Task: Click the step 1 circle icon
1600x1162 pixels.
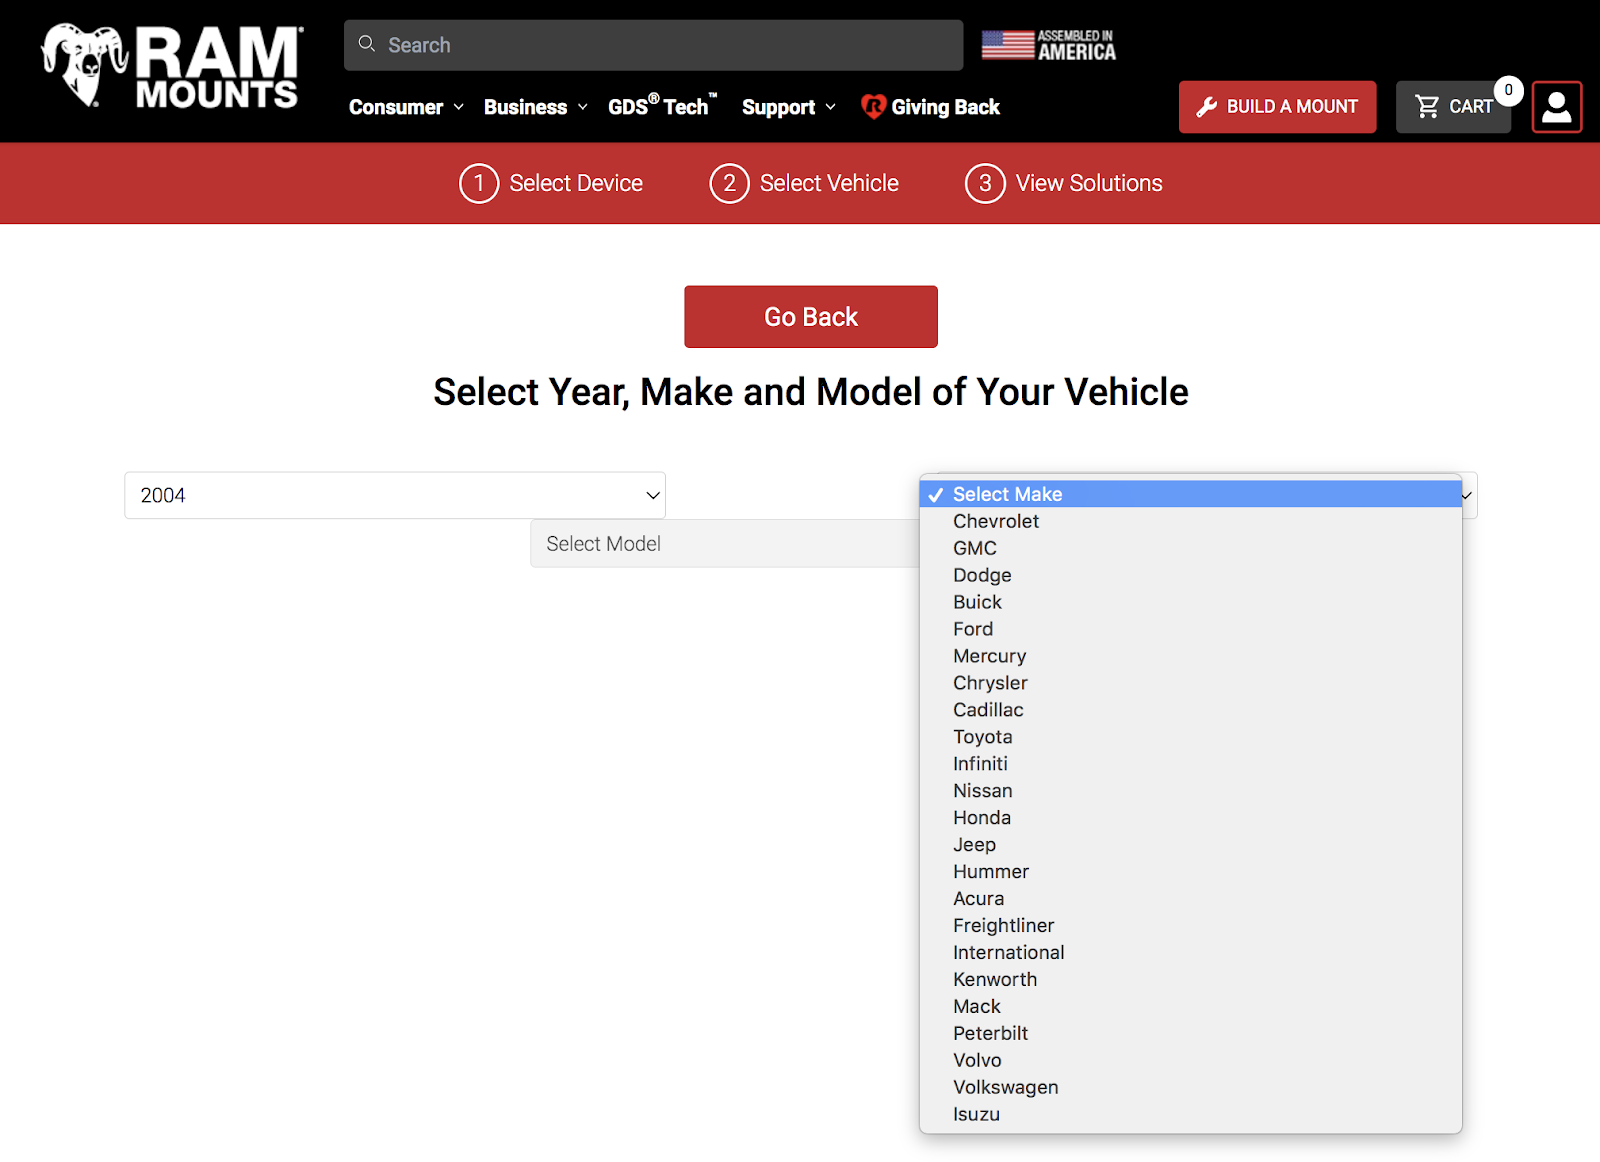Action: click(479, 183)
